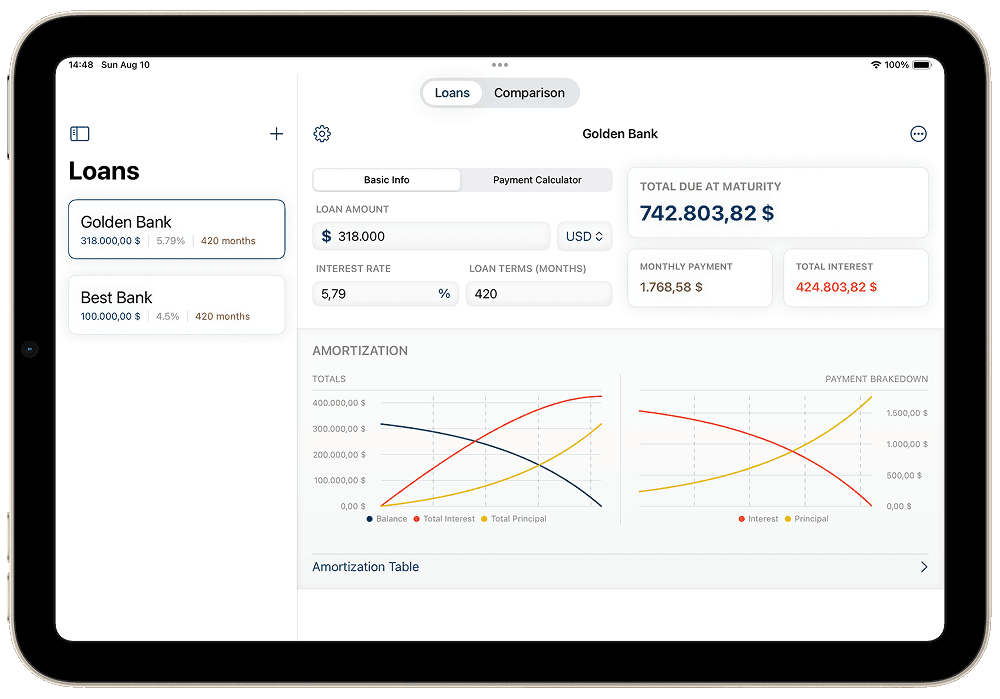Open settings gear icon
The width and height of the screenshot is (1000, 699).
tap(322, 134)
